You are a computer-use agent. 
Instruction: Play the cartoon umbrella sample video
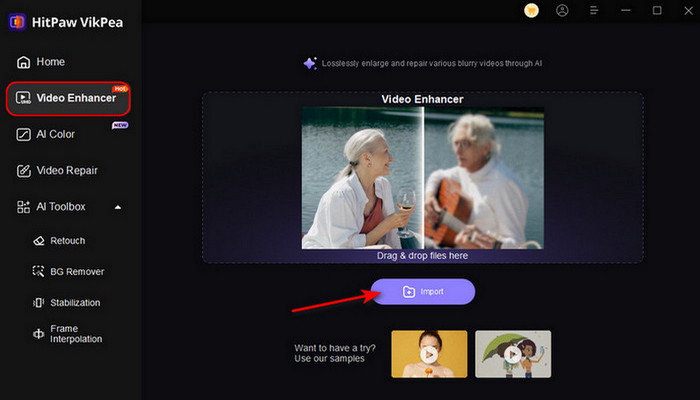(513, 354)
